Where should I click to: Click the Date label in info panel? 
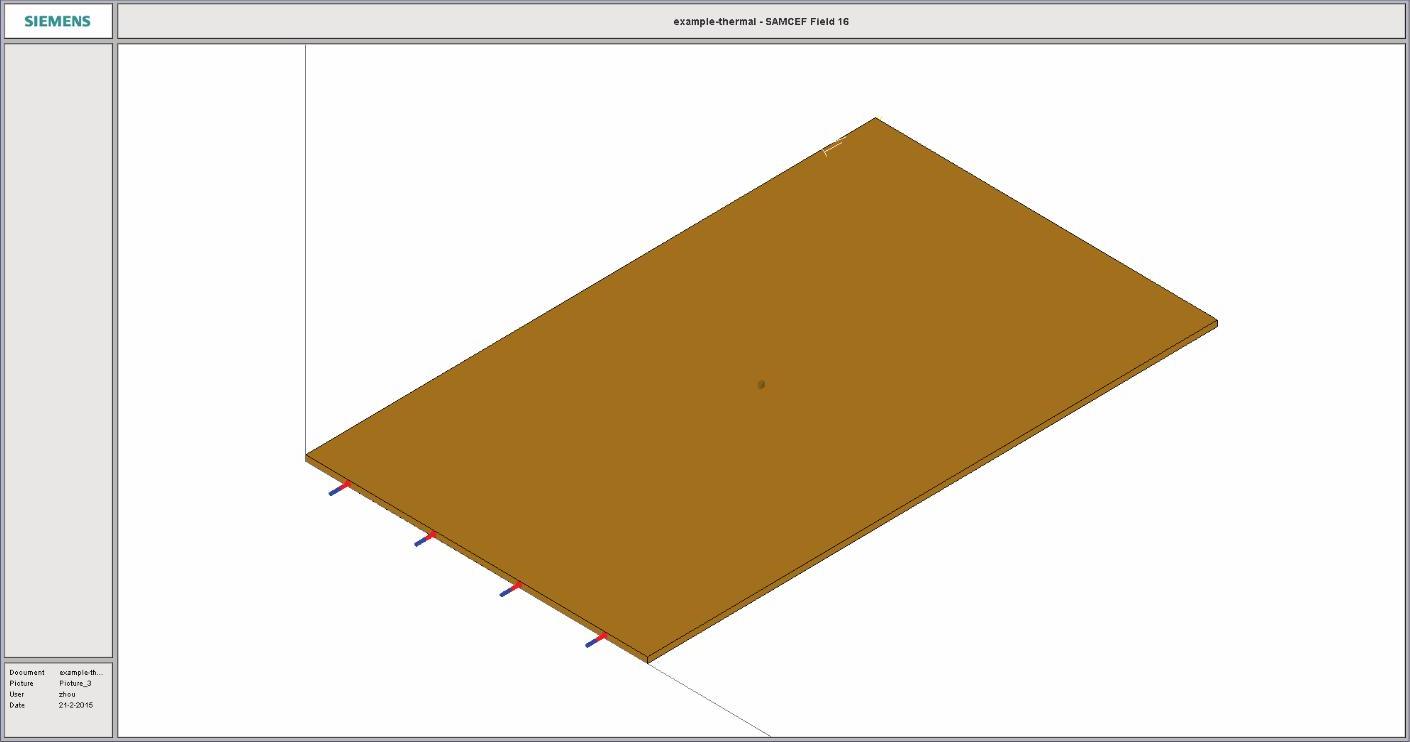pos(17,705)
